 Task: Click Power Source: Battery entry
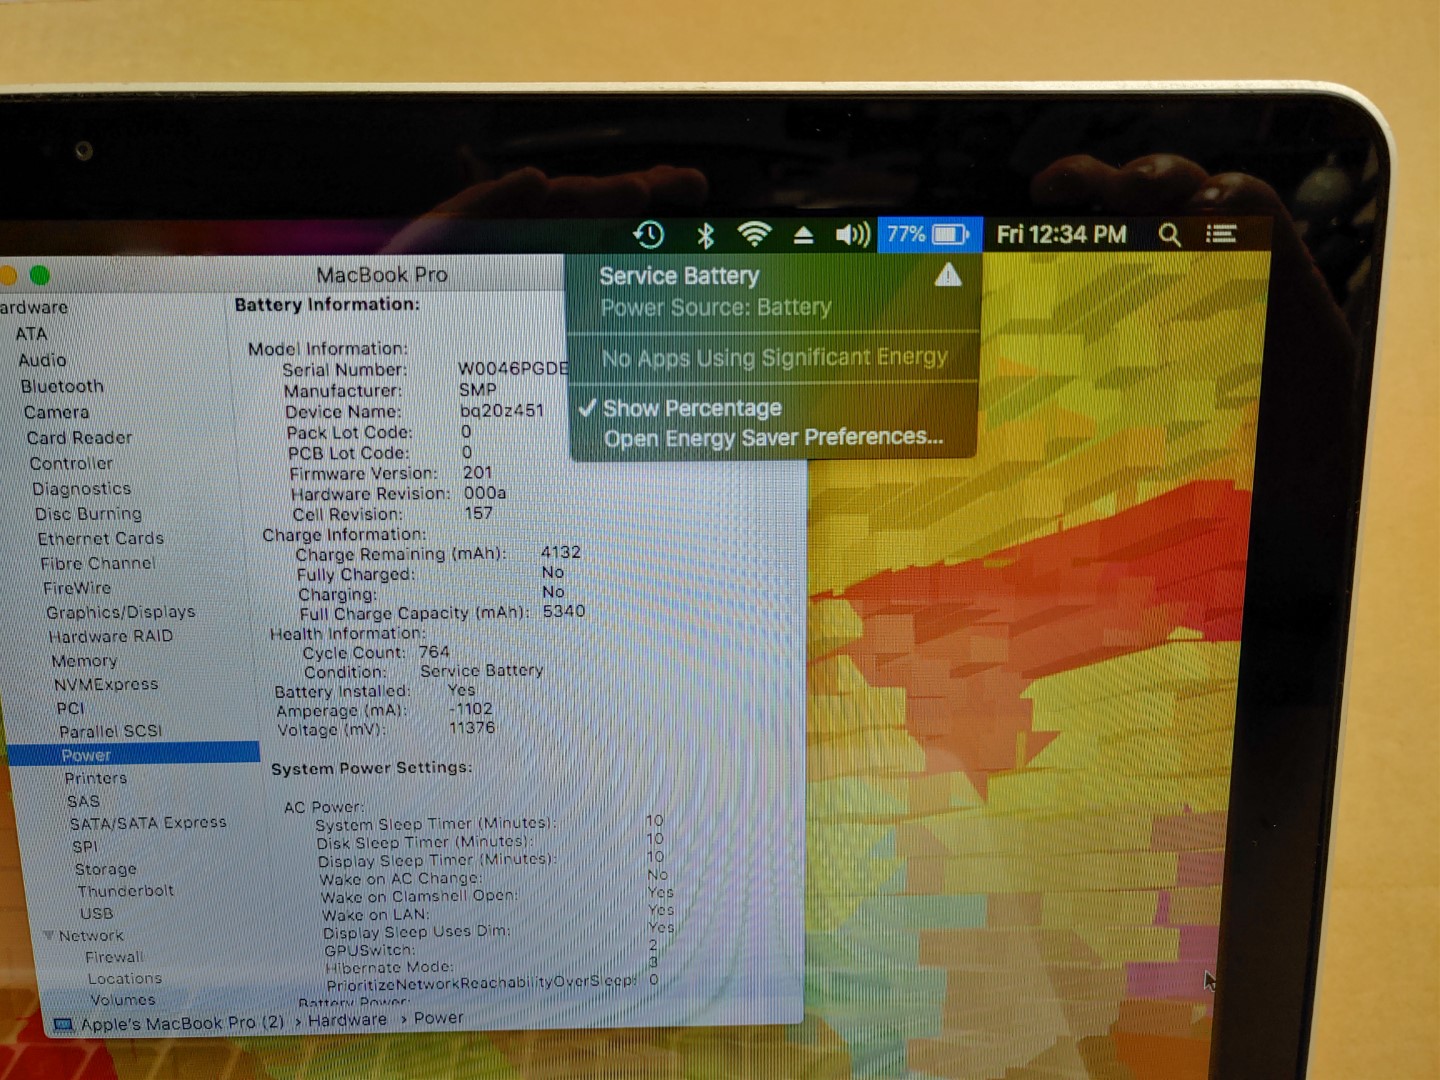coord(716,307)
